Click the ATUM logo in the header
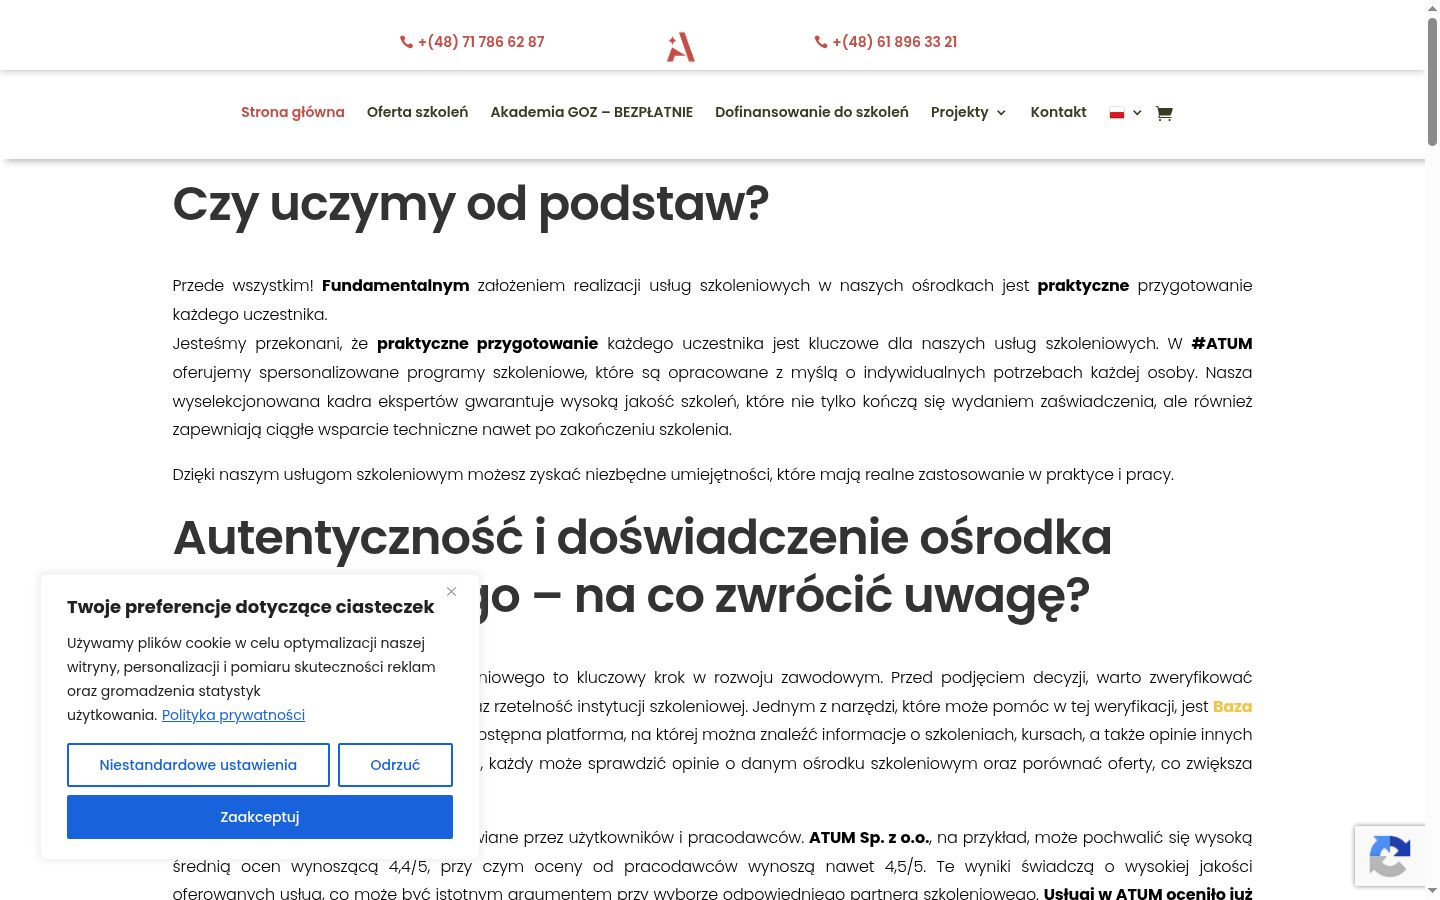The image size is (1440, 900). click(x=681, y=46)
